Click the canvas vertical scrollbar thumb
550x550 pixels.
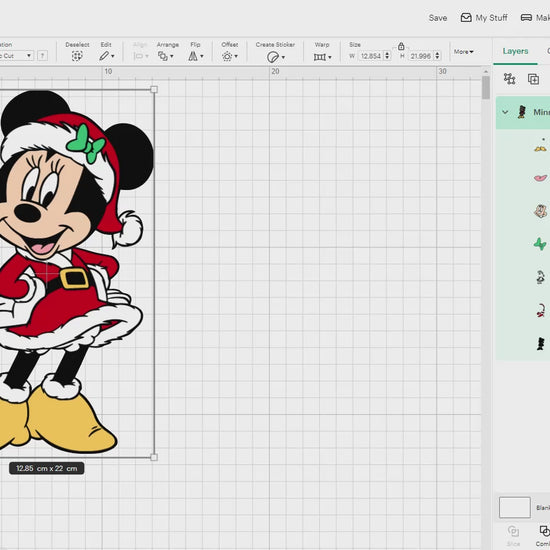[486, 87]
